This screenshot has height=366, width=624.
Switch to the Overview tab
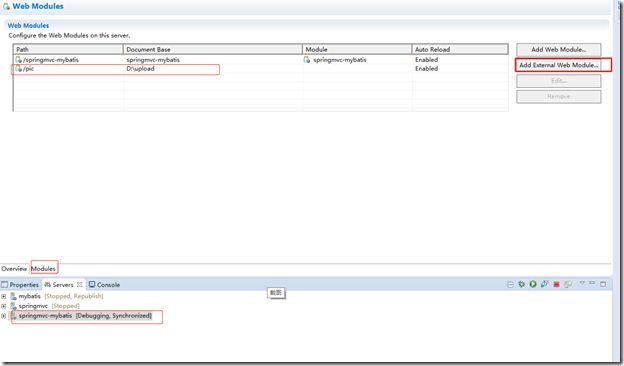(14, 269)
